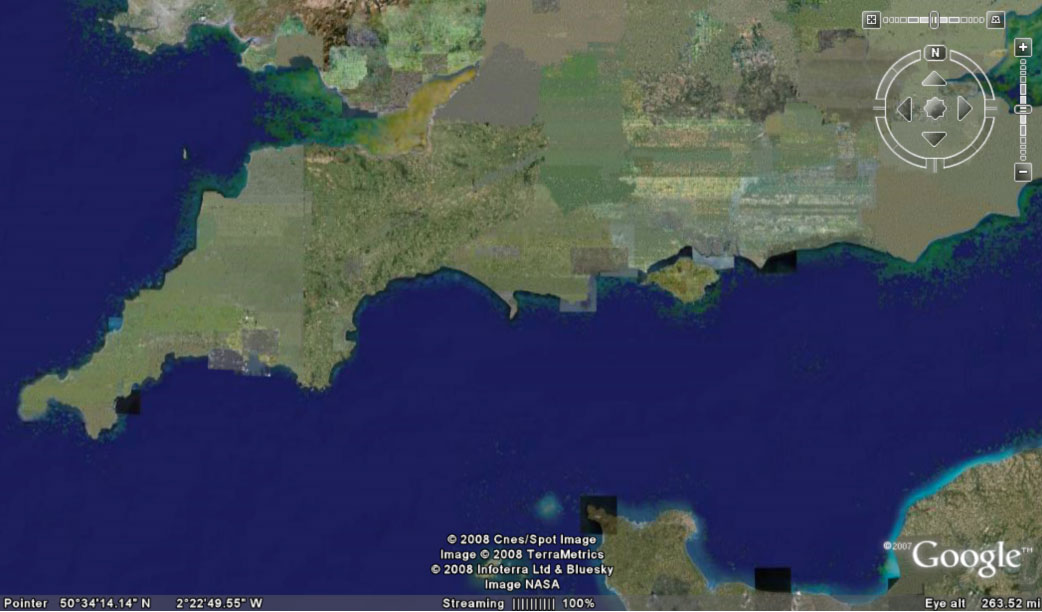Image resolution: width=1042 pixels, height=612 pixels.
Task: Click the Eye alt altitude readout
Action: pyautogui.click(x=982, y=603)
